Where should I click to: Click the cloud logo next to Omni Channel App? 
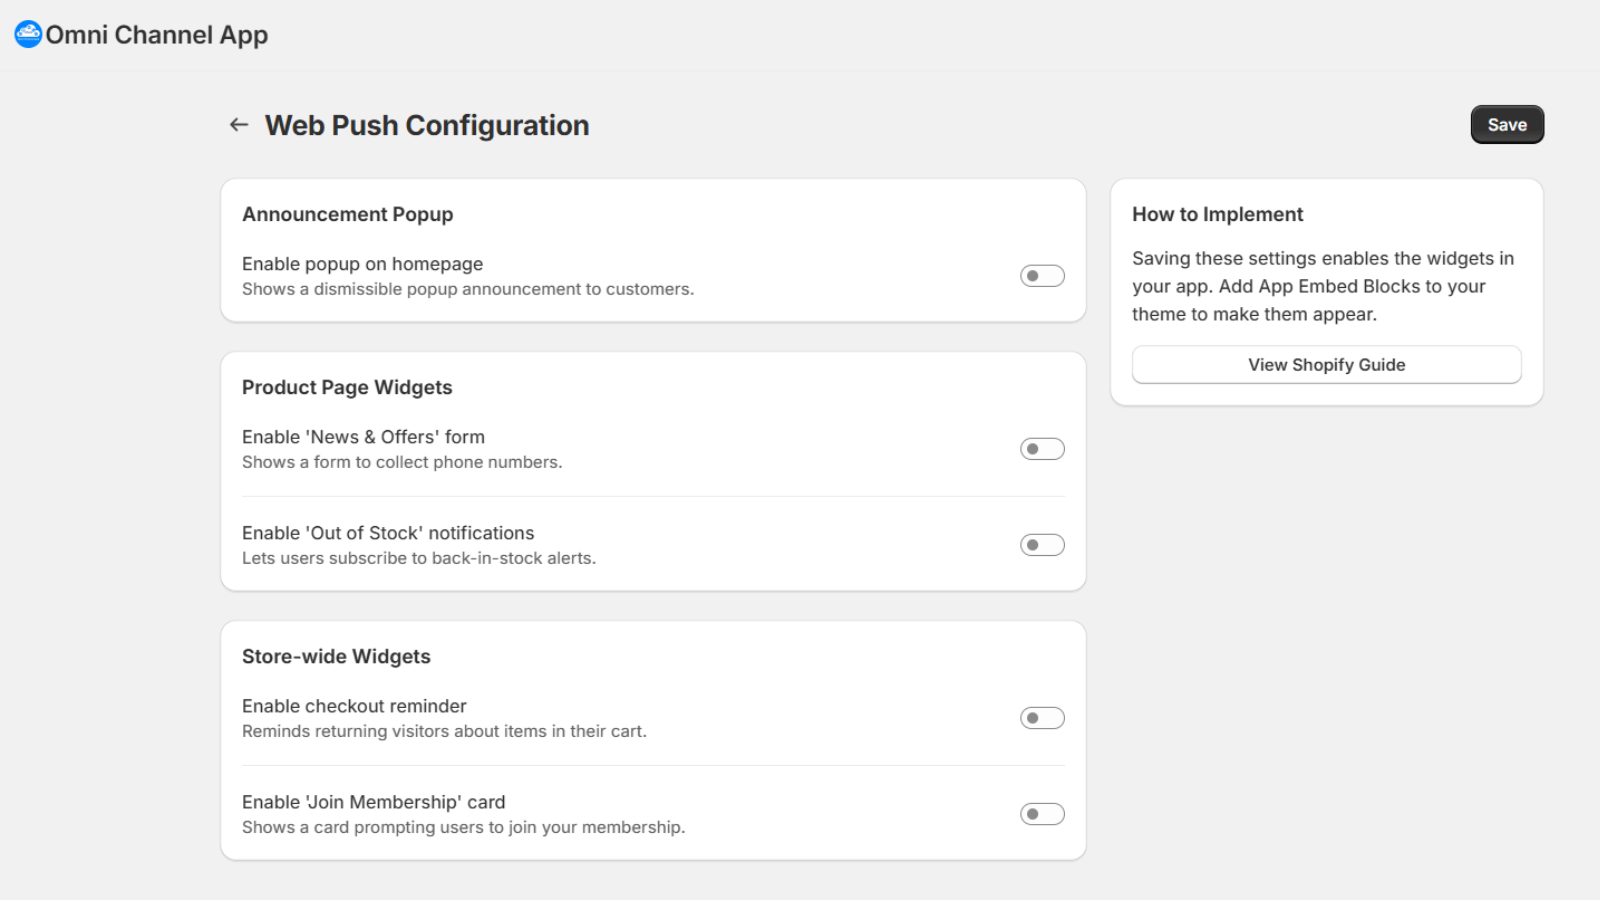[27, 34]
